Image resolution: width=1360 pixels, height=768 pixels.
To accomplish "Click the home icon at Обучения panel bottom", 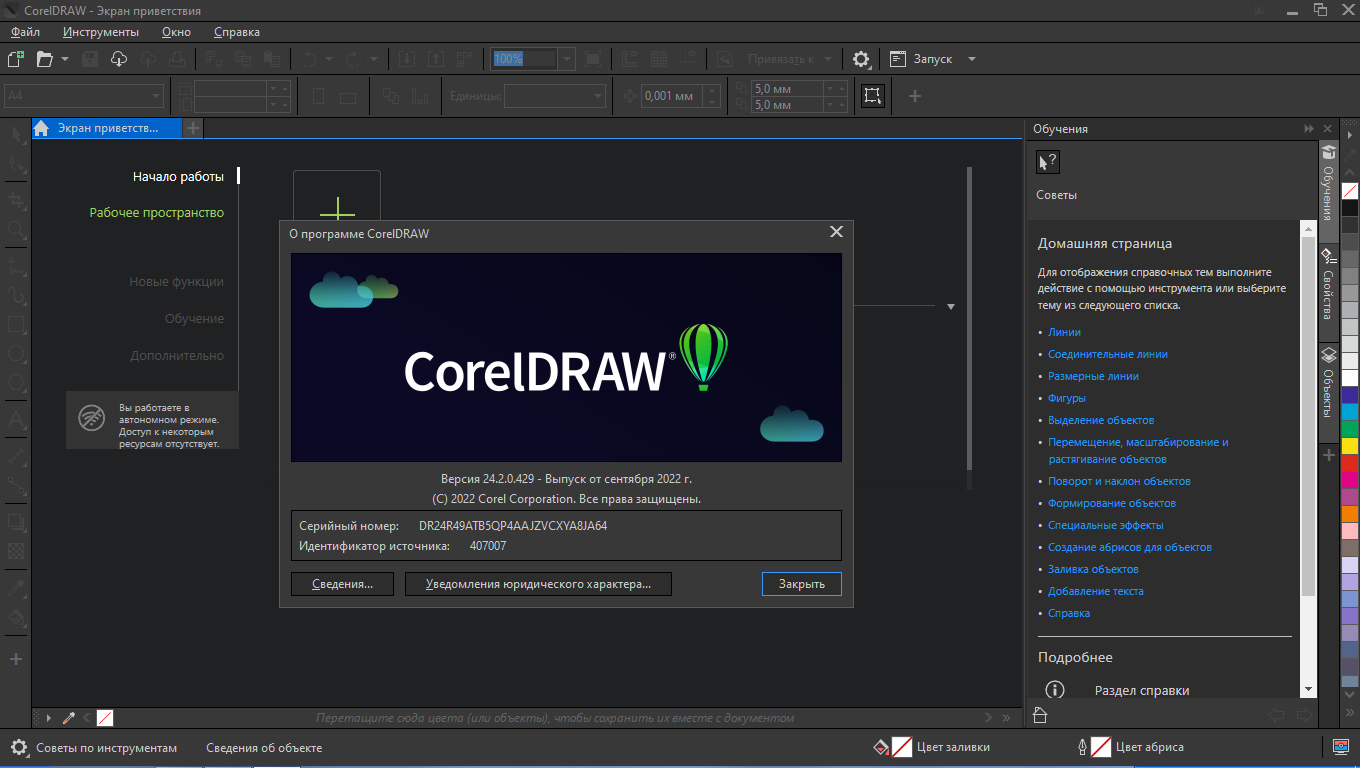I will pos(1039,715).
